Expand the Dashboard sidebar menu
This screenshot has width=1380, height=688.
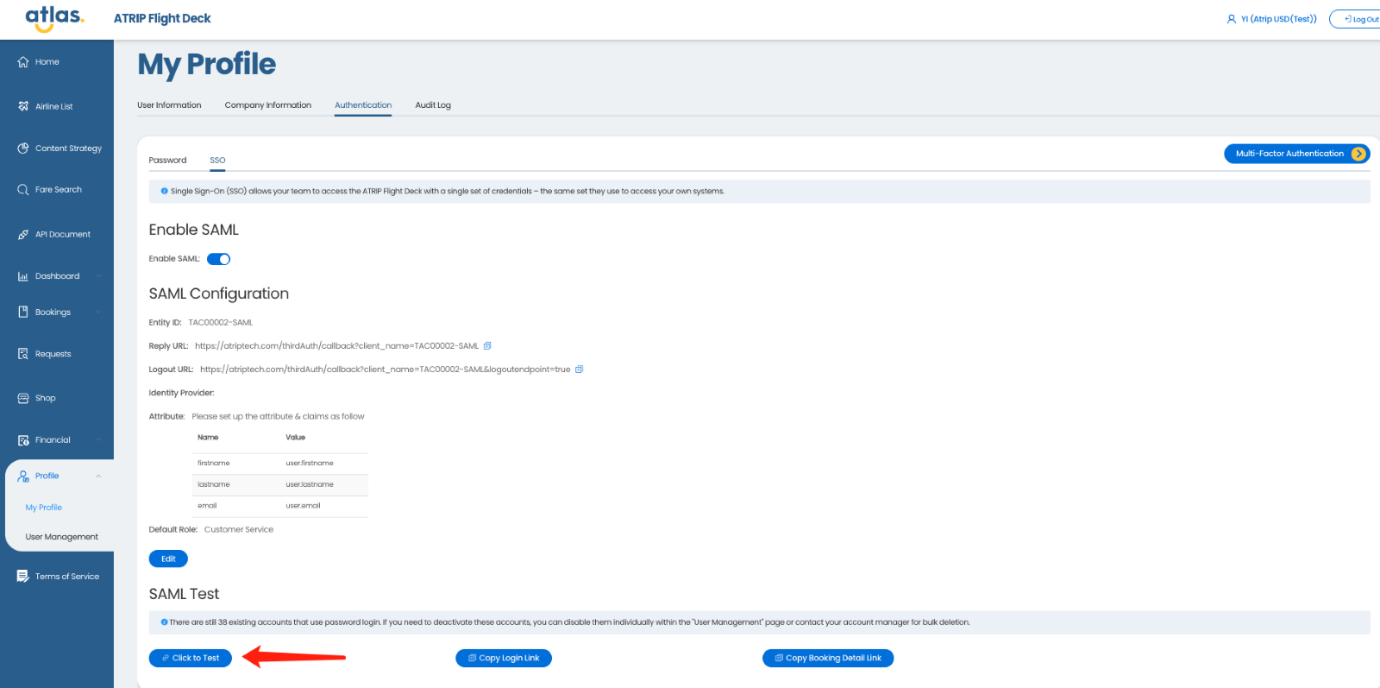98,276
